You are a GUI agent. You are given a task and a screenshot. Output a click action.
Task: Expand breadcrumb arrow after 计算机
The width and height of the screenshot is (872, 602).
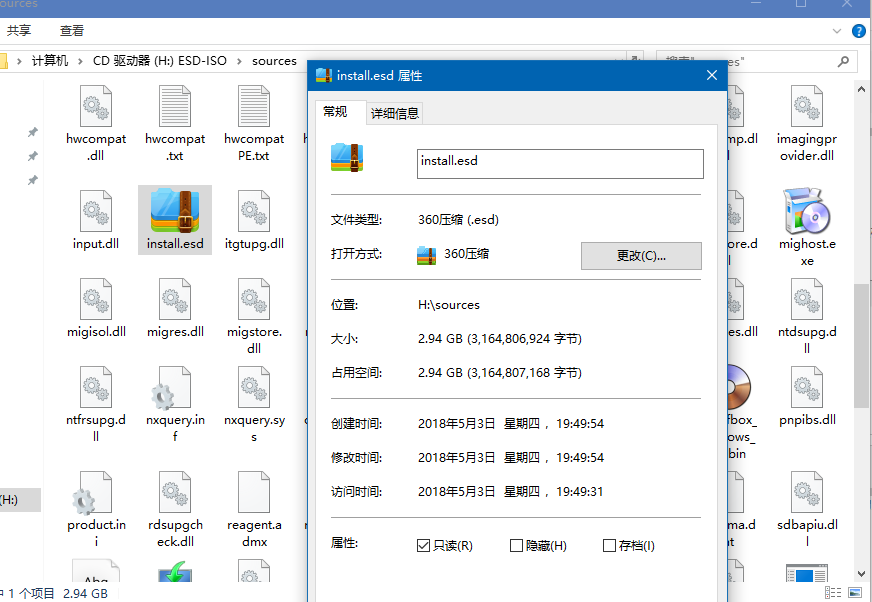[x=81, y=61]
